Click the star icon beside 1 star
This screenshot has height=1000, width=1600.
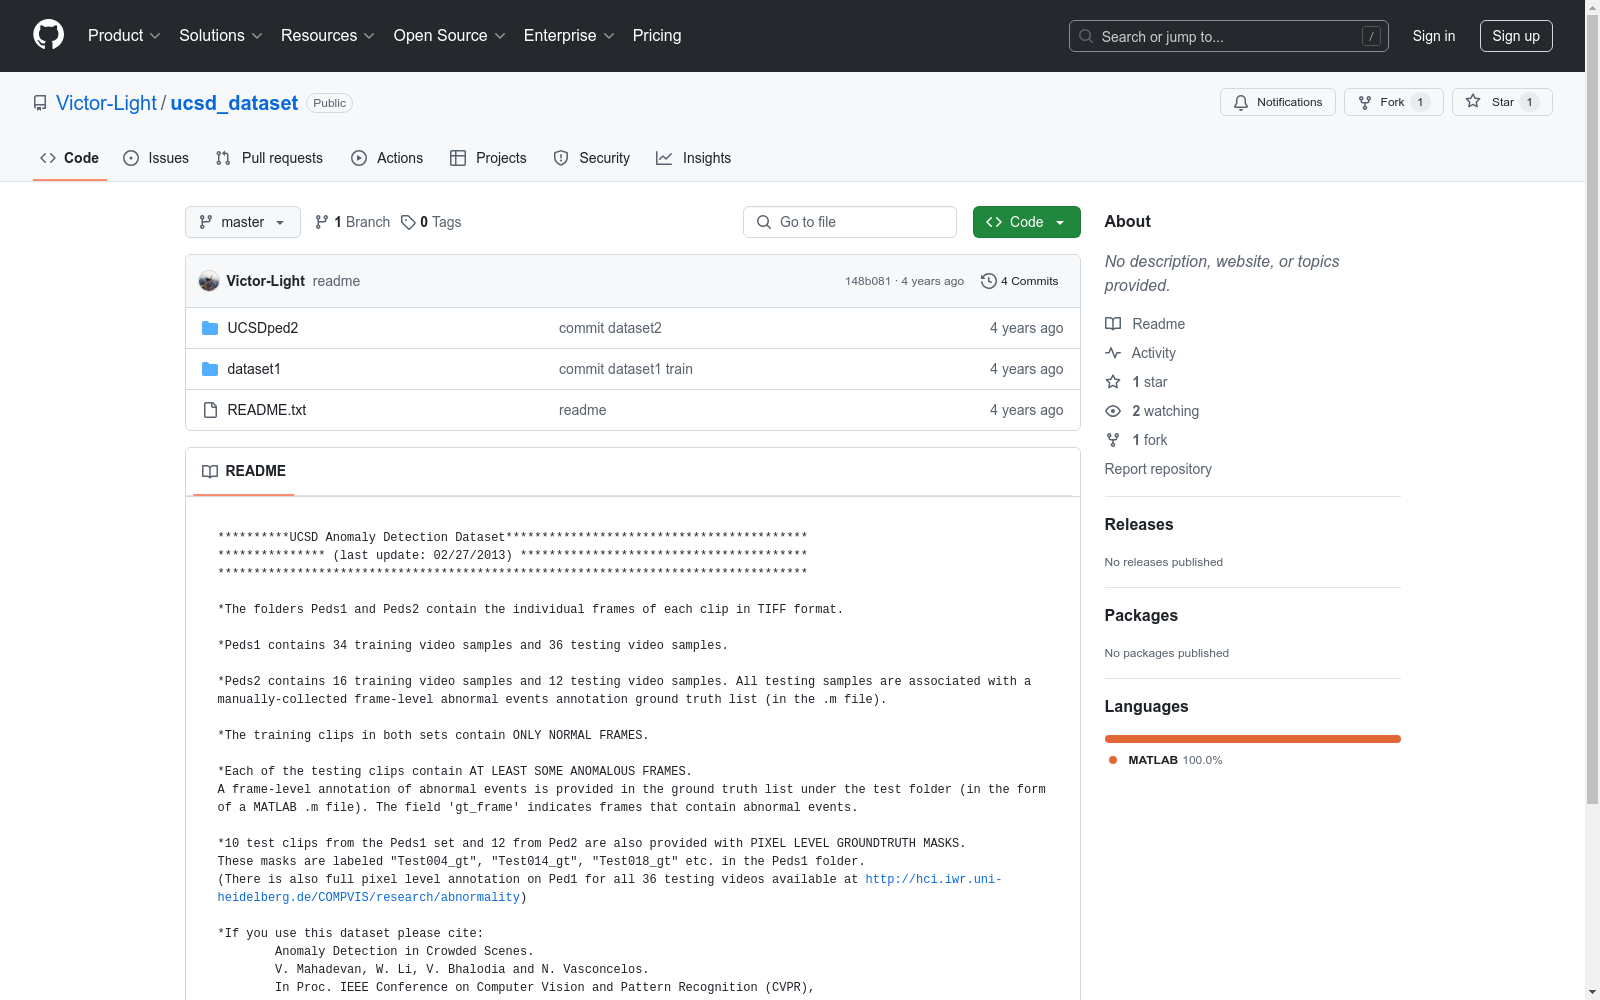(x=1113, y=382)
